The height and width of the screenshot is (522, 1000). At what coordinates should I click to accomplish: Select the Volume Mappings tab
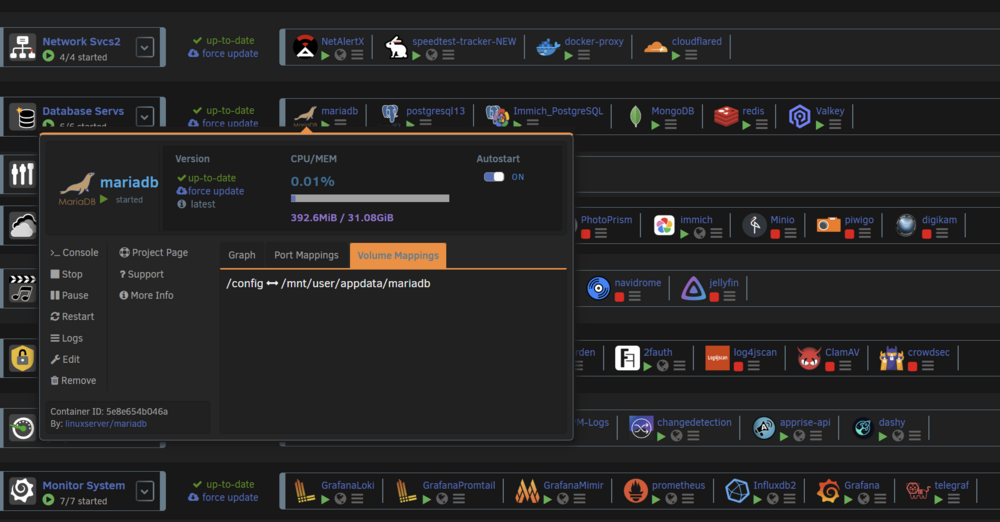coord(398,255)
